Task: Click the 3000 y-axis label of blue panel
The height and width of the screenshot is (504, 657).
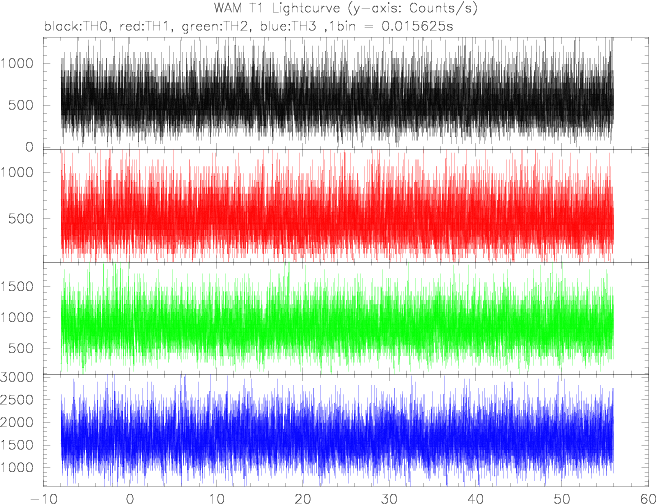Action: click(x=17, y=377)
